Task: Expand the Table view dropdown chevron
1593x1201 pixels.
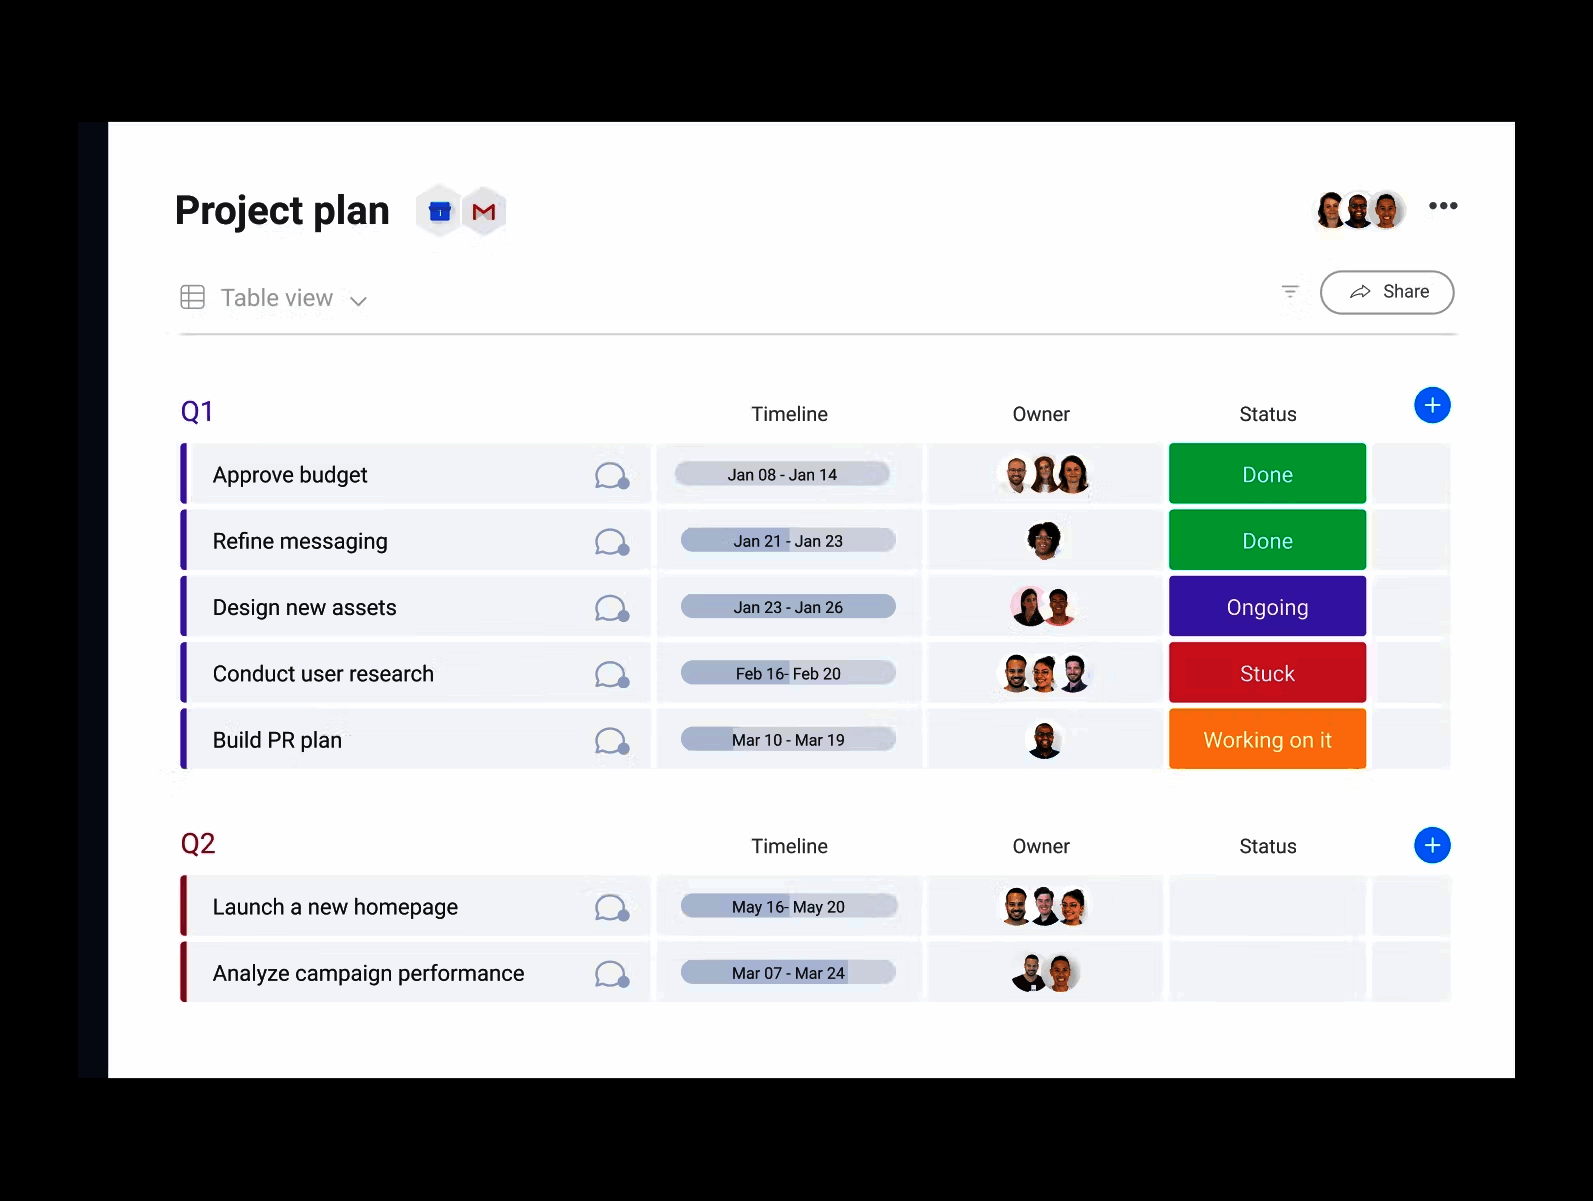Action: pyautogui.click(x=358, y=300)
